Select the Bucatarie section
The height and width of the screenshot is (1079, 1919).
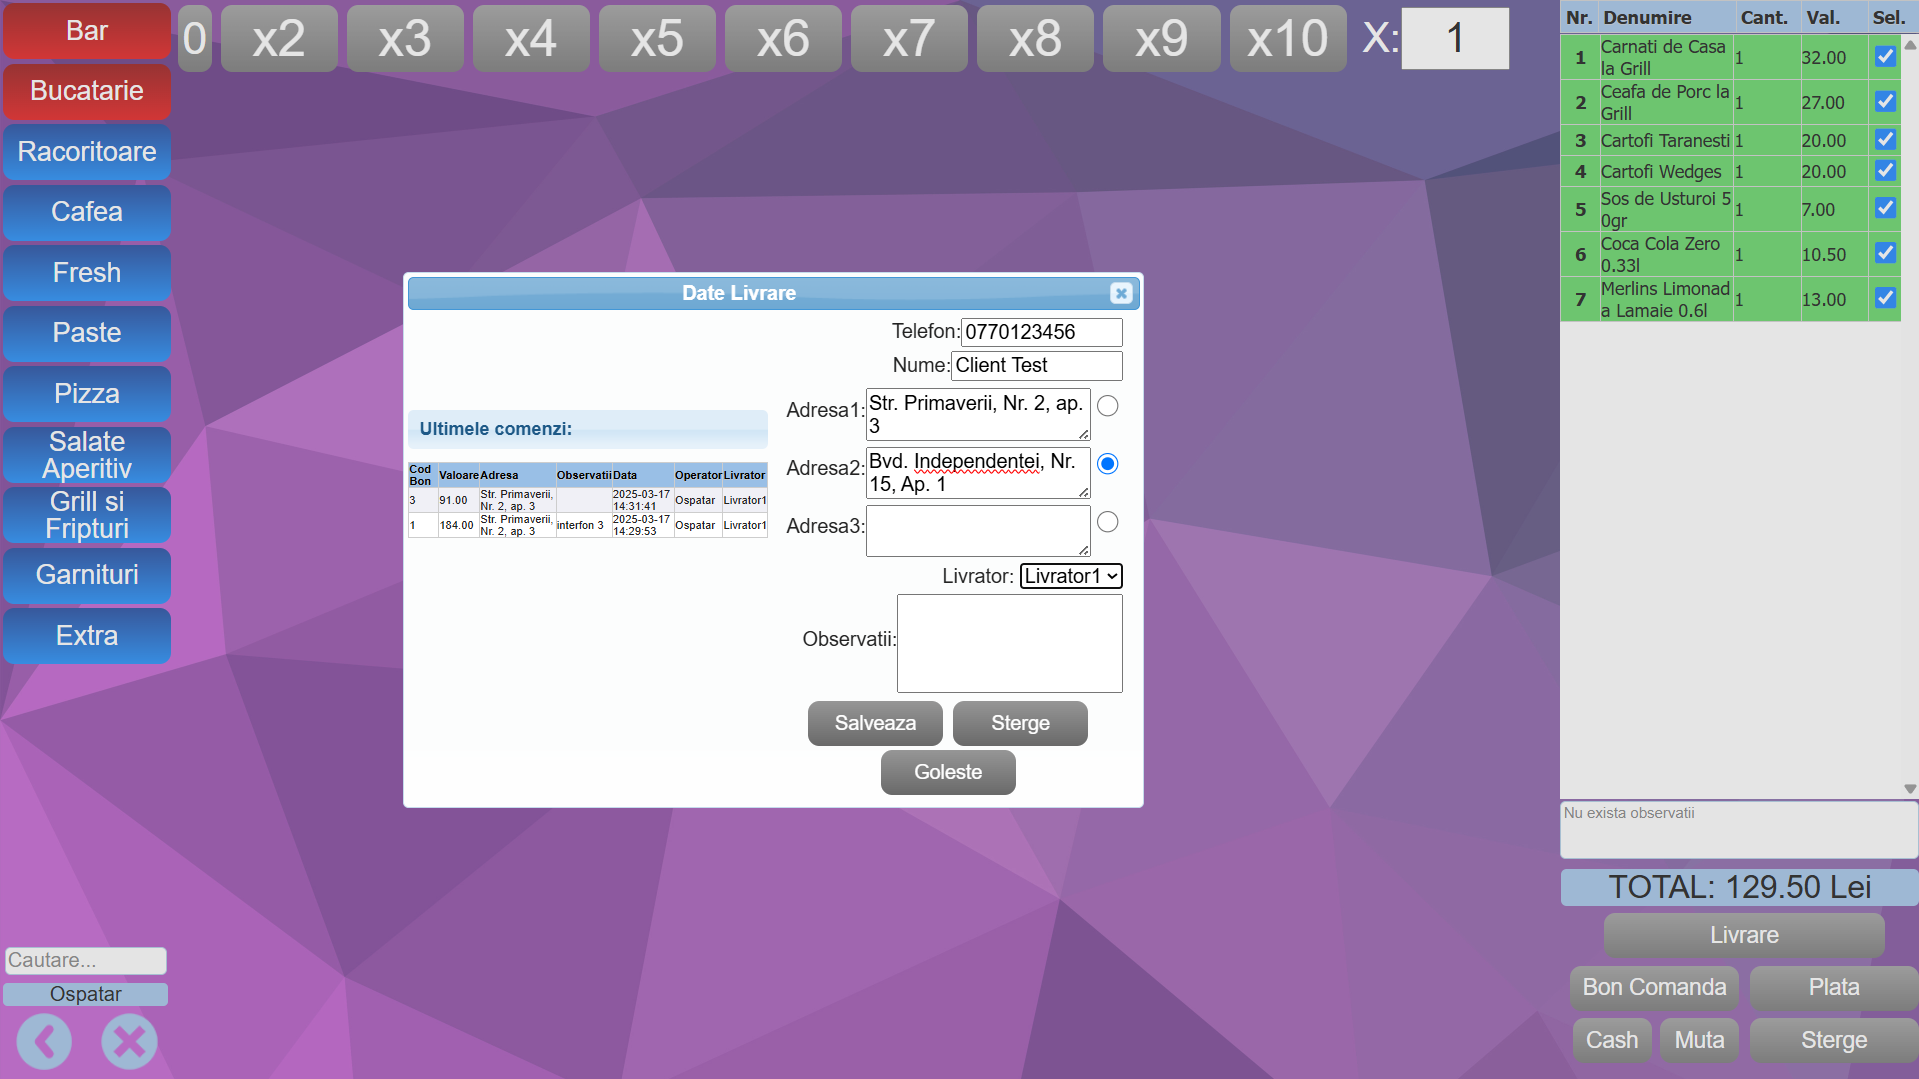(x=87, y=91)
